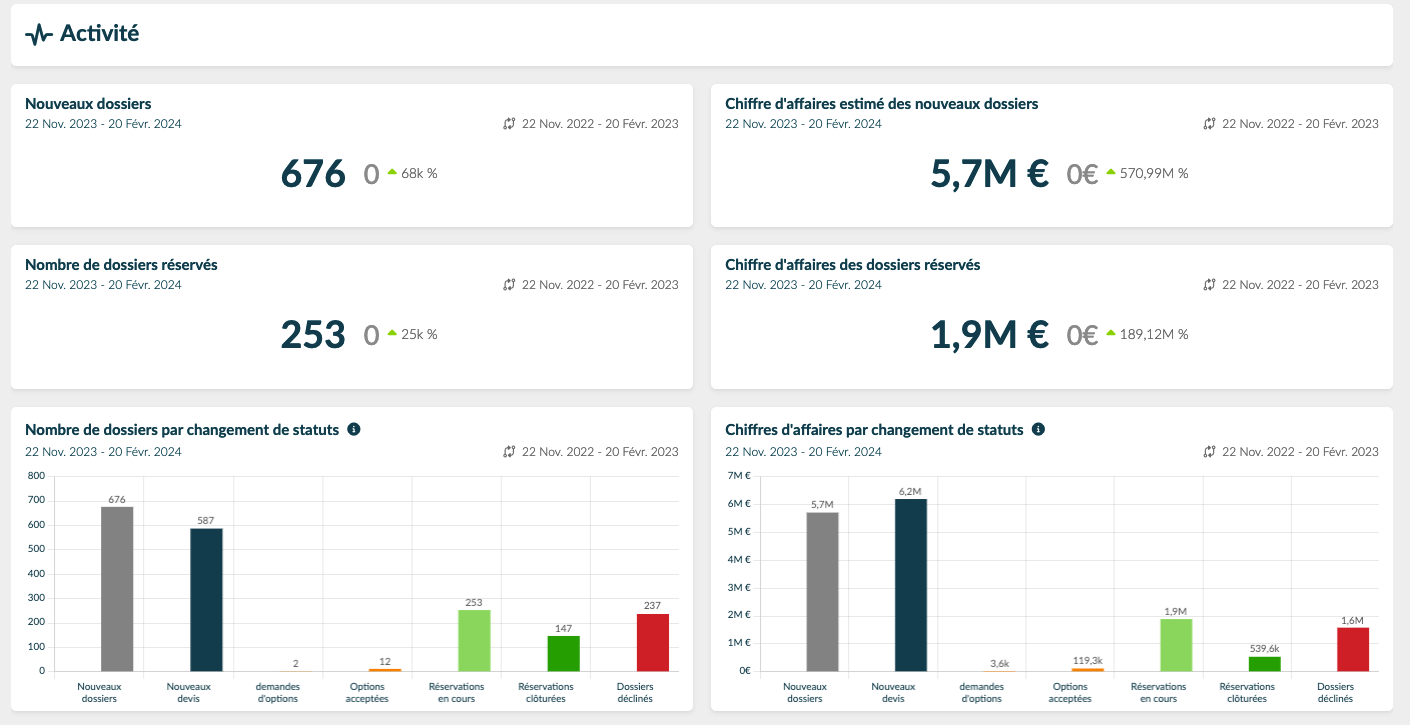The image size is (1410, 725).
Task: Click info icon beside Chiffres d'affaires chart title
Action: coord(1038,429)
